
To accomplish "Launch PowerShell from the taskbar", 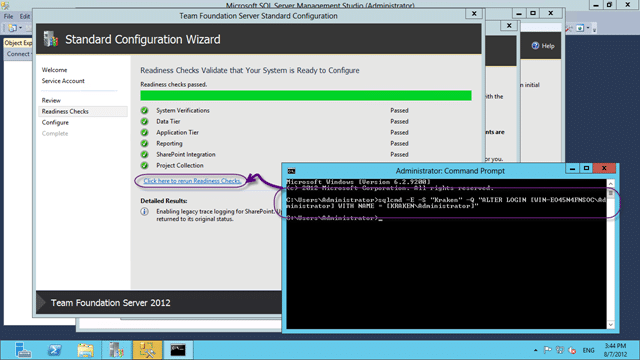I will (54, 350).
